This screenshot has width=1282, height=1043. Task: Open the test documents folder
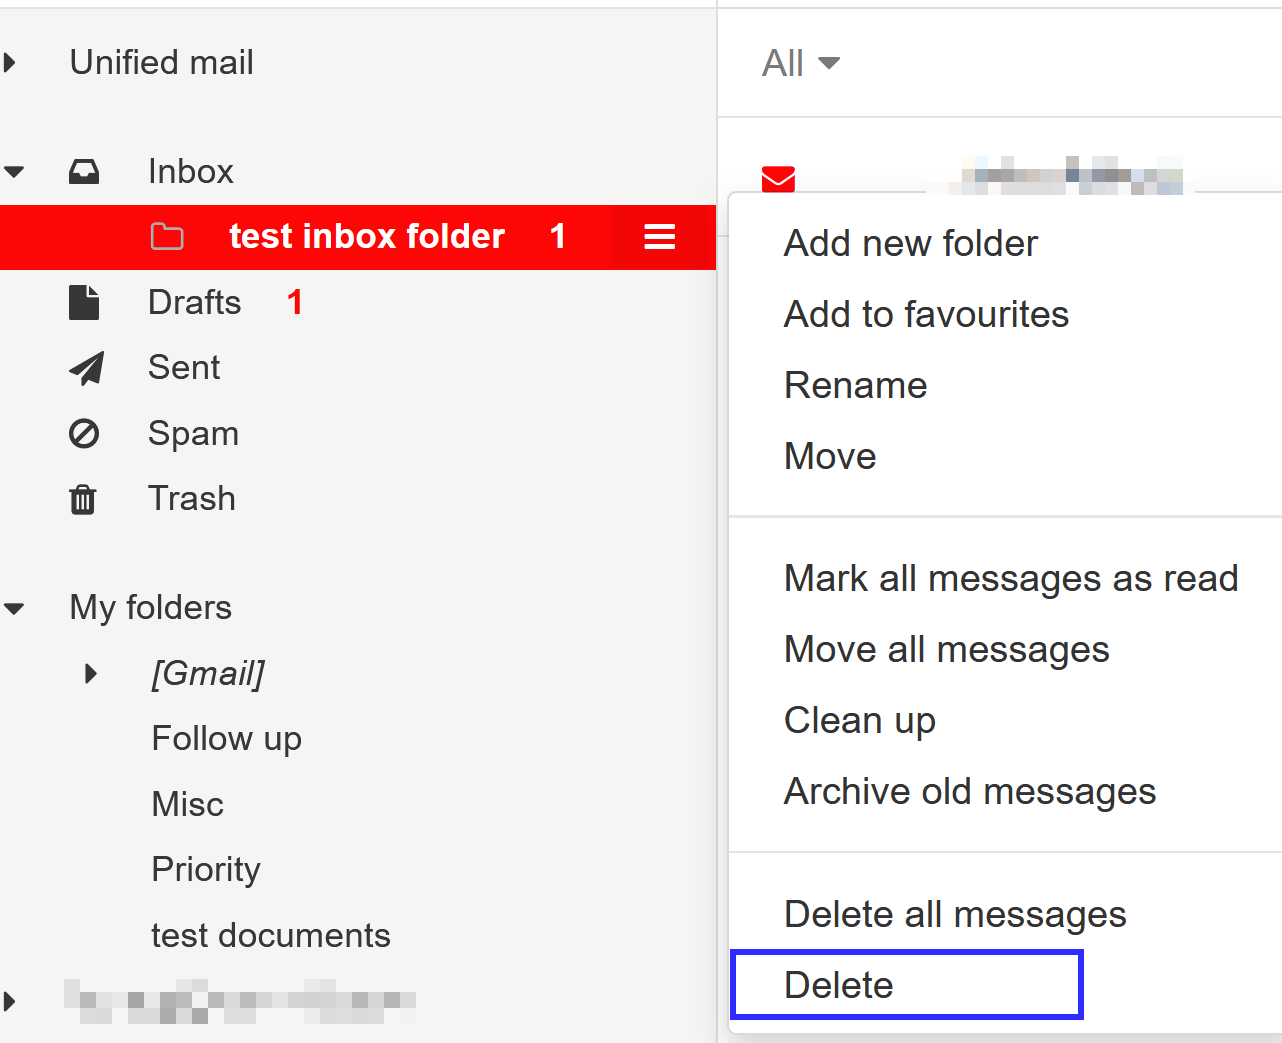[x=270, y=935]
